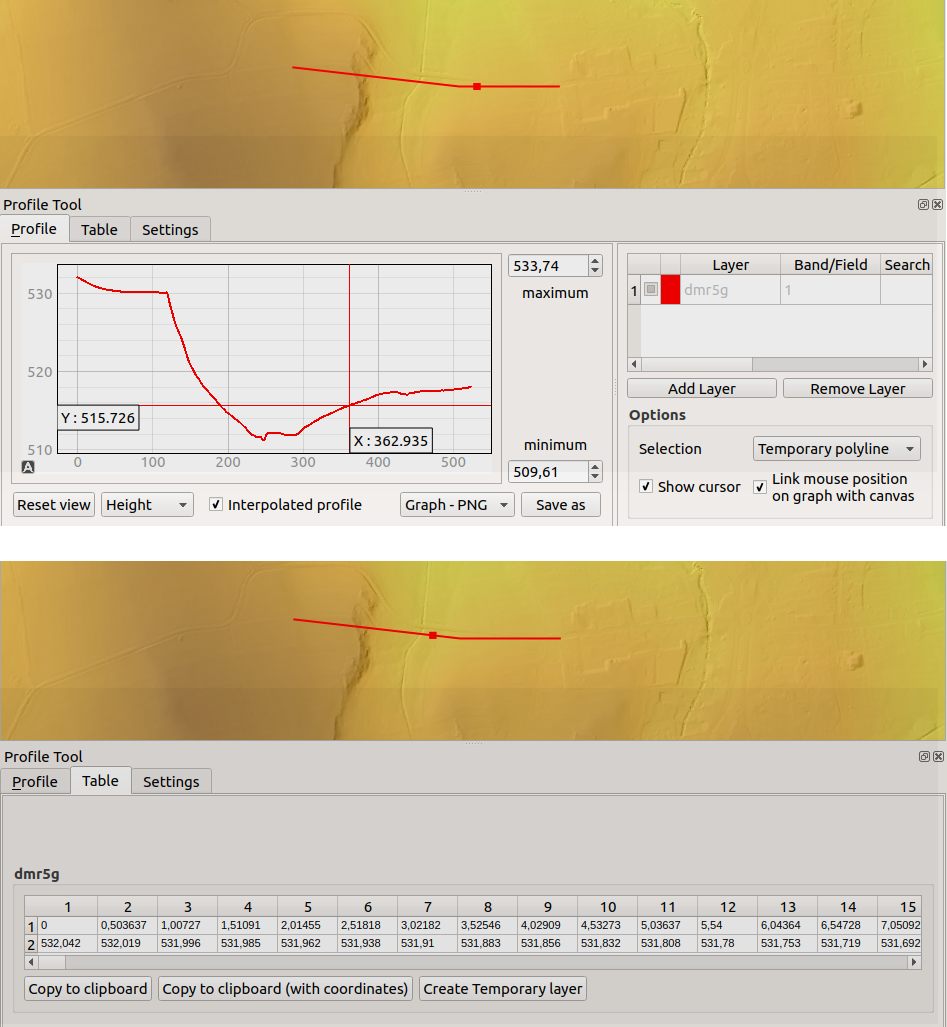Click table cell 5,54

pyautogui.click(x=728, y=925)
